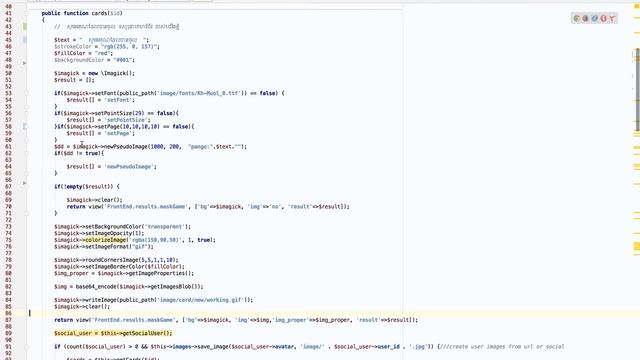The image size is (640, 360).
Task: Click the fold end marker at line 71
Action: 27,213
